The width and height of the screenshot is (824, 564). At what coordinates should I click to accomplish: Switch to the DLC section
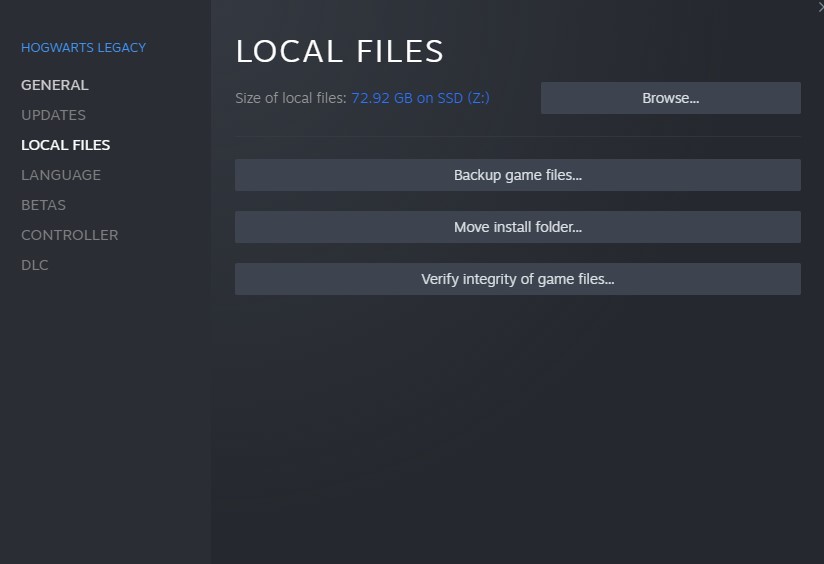pyautogui.click(x=35, y=265)
